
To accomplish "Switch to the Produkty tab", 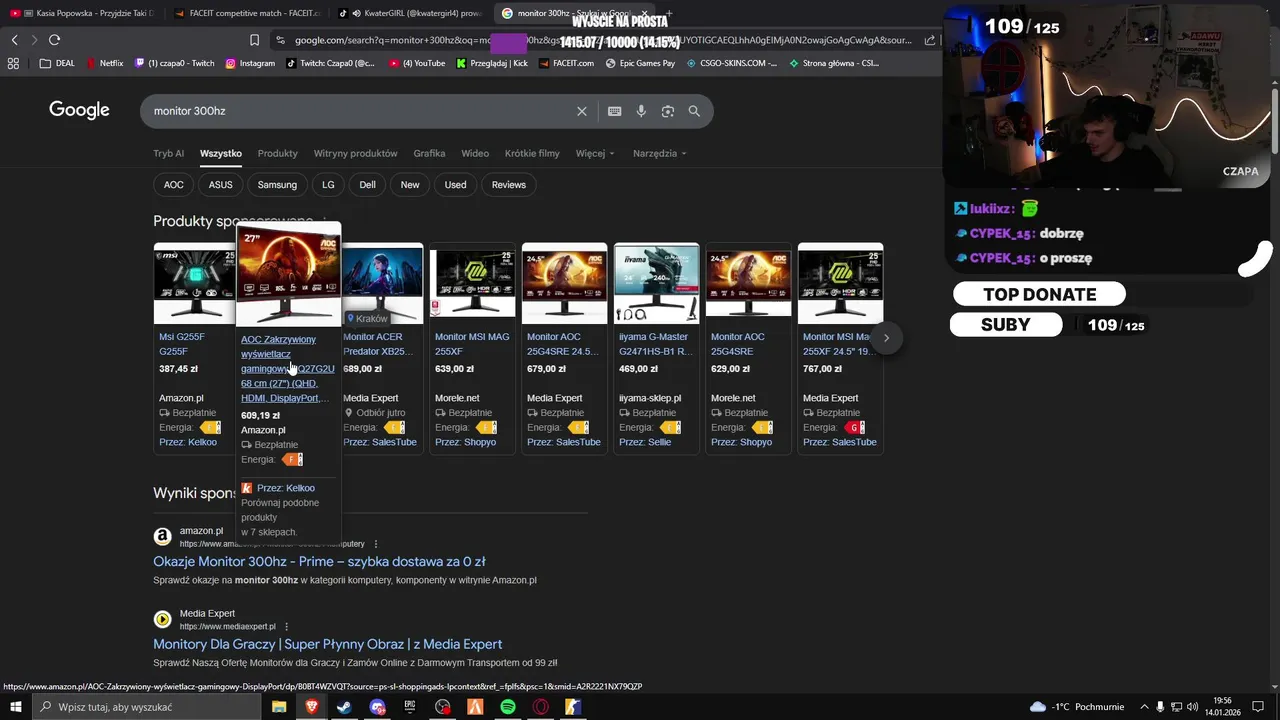I will click(x=277, y=154).
